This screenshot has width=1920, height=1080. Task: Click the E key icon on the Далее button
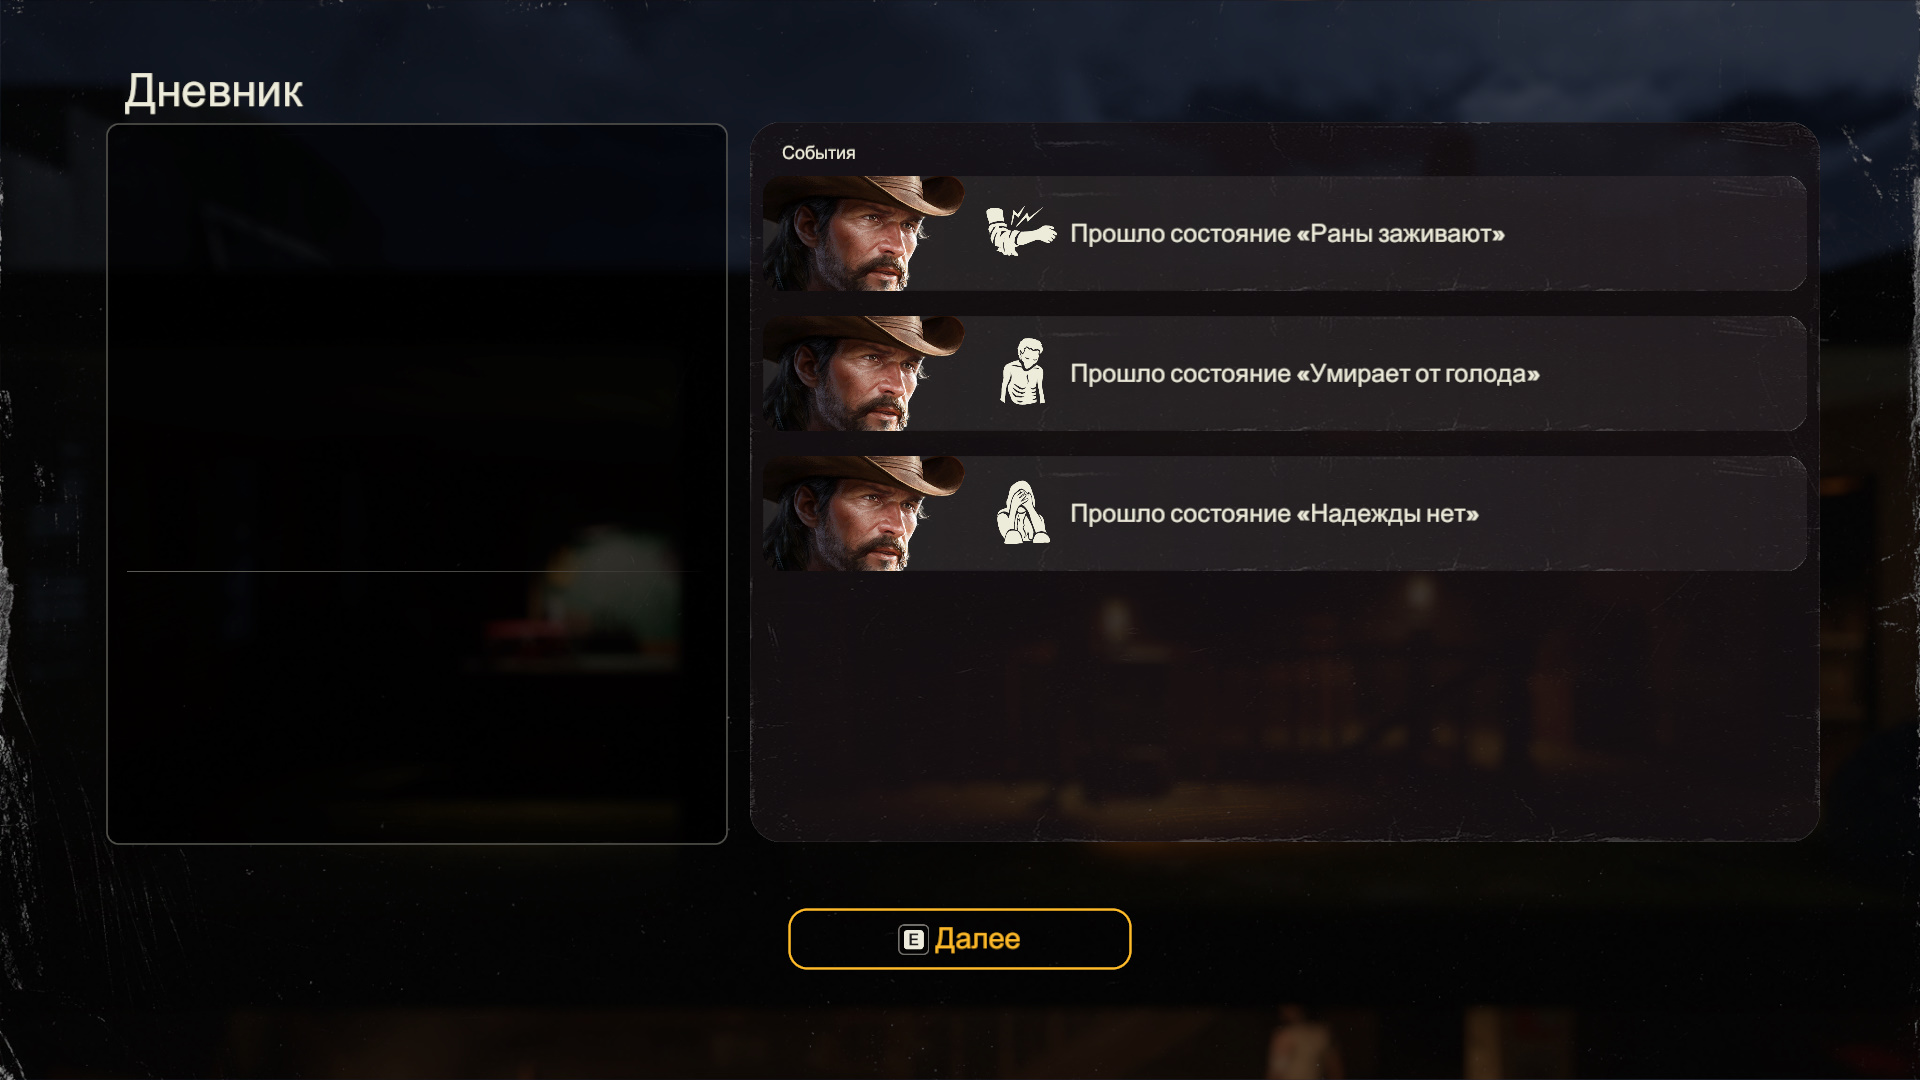pos(913,940)
